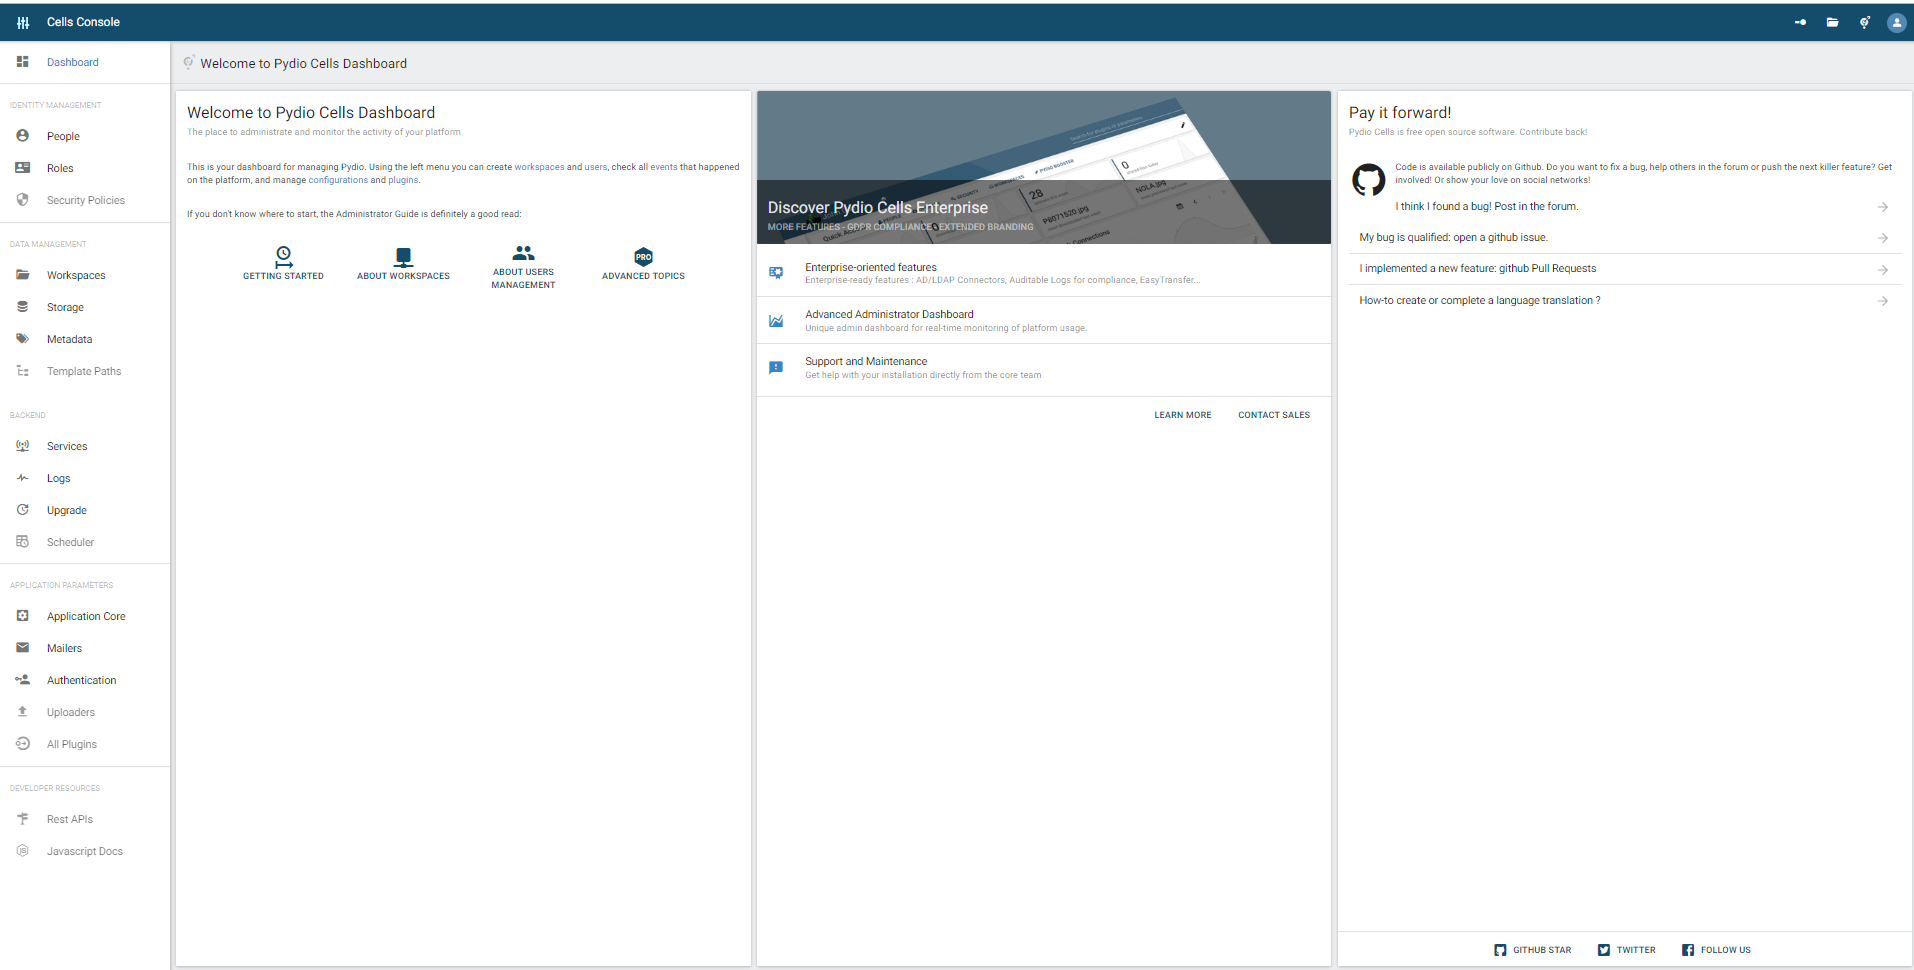1914x970 pixels.
Task: Click the Roles badge icon in sidebar
Action: 22,168
